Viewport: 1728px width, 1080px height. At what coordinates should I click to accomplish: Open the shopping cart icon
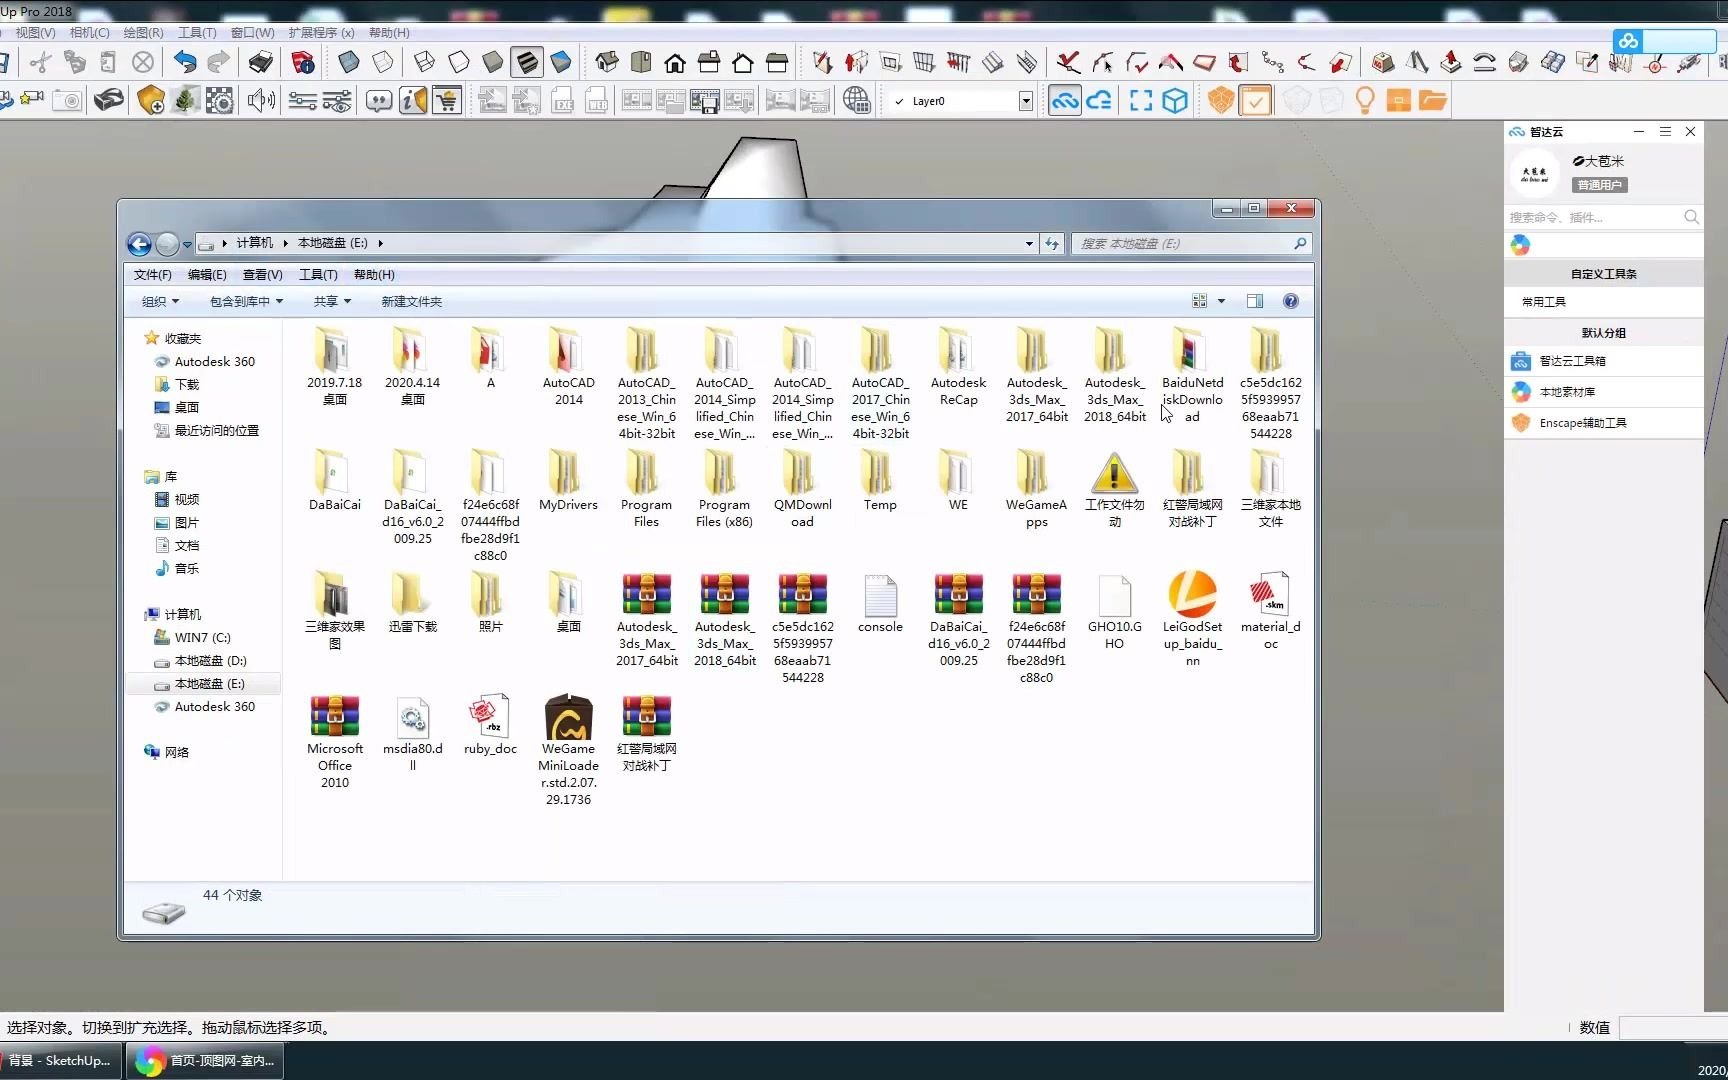coord(447,100)
